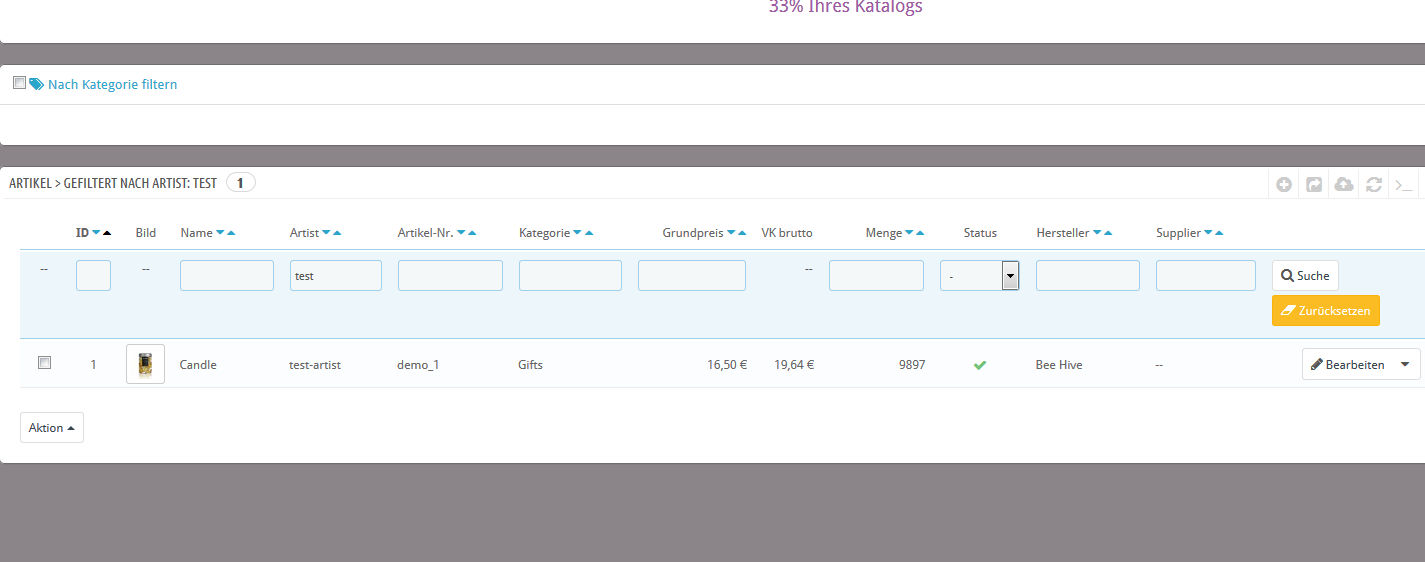Click the Candle product thumbnail
Viewport: 1425px width, 562px height.
(145, 364)
